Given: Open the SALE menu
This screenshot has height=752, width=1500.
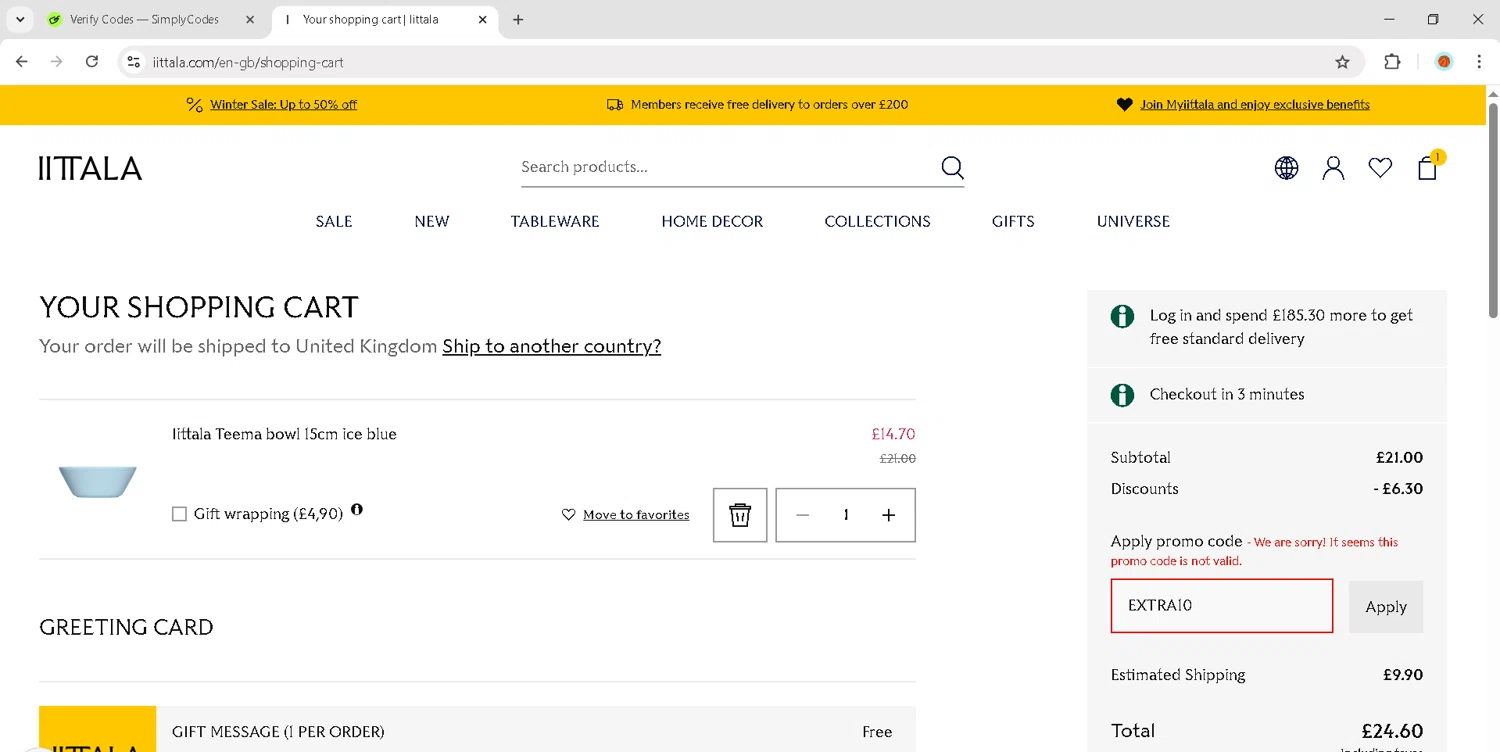Looking at the screenshot, I should pos(334,222).
